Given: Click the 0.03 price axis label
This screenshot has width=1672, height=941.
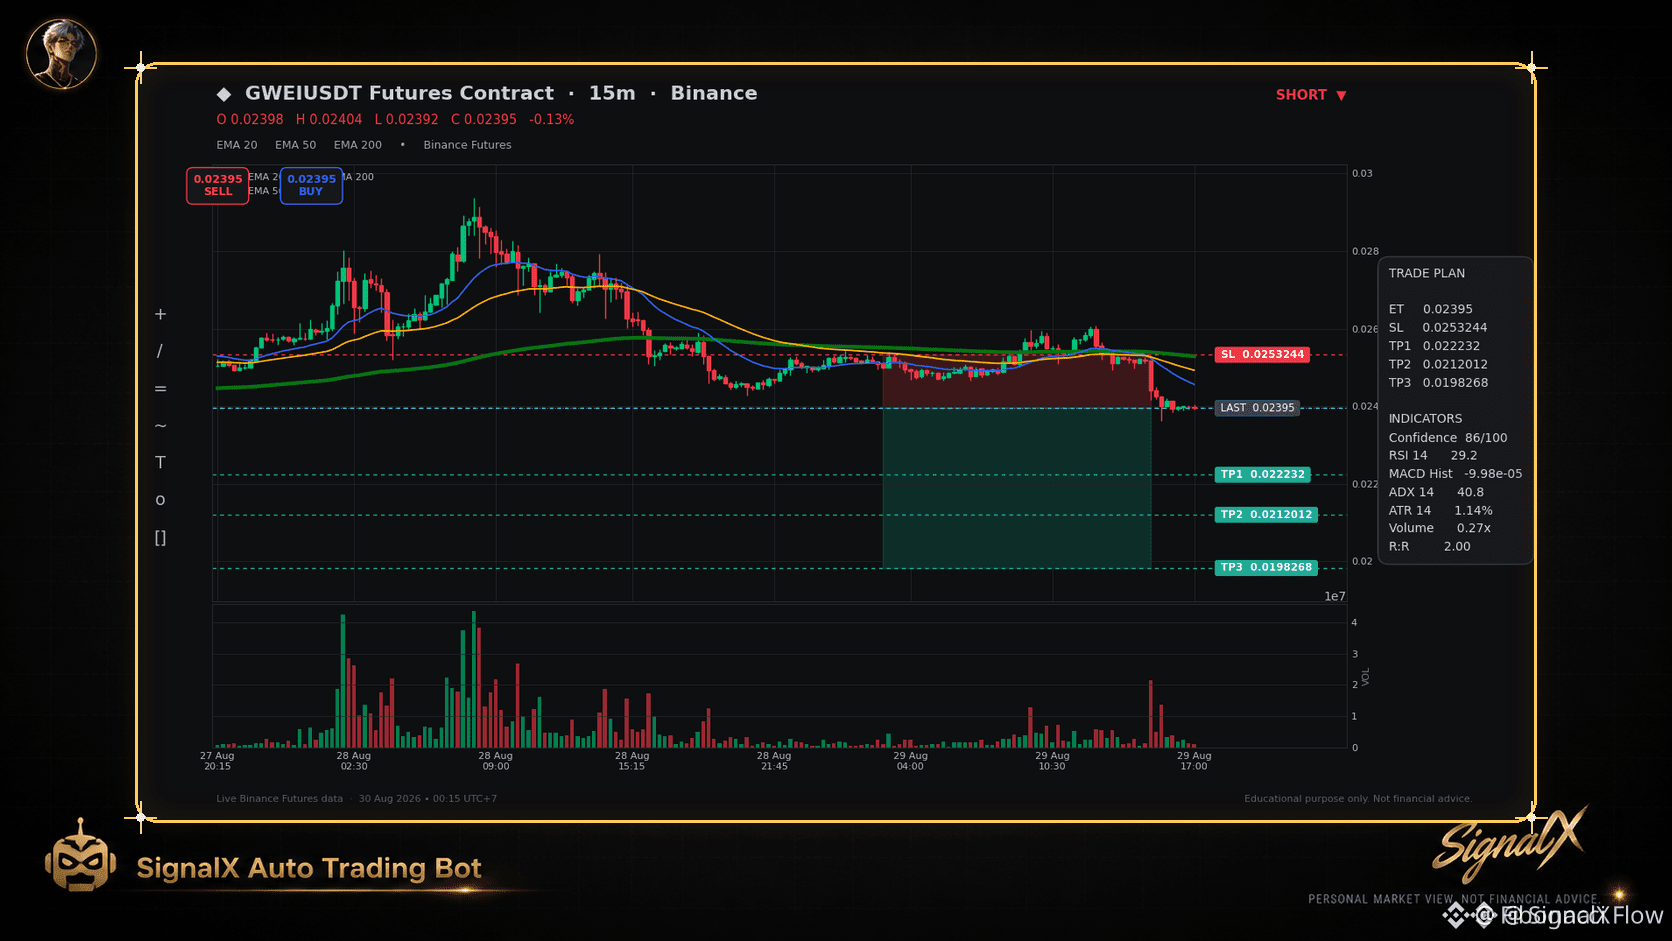Looking at the screenshot, I should pos(1362,174).
